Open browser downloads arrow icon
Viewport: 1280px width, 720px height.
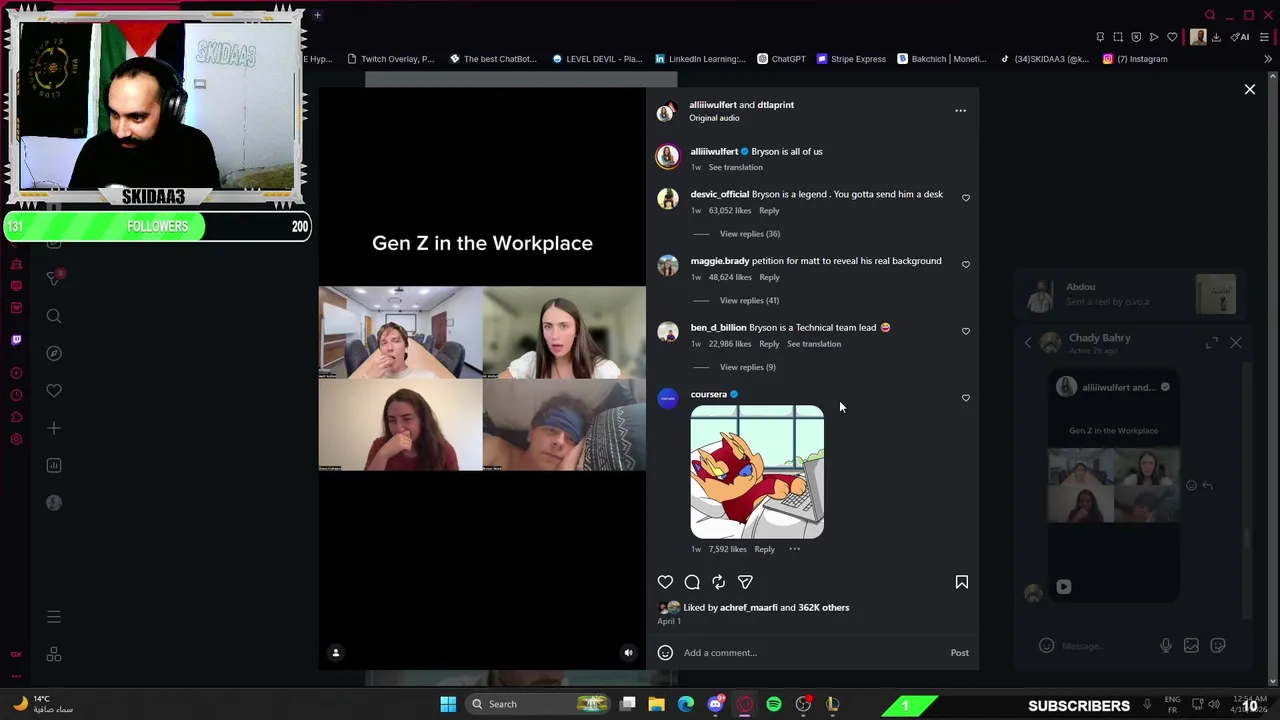coord(1216,37)
